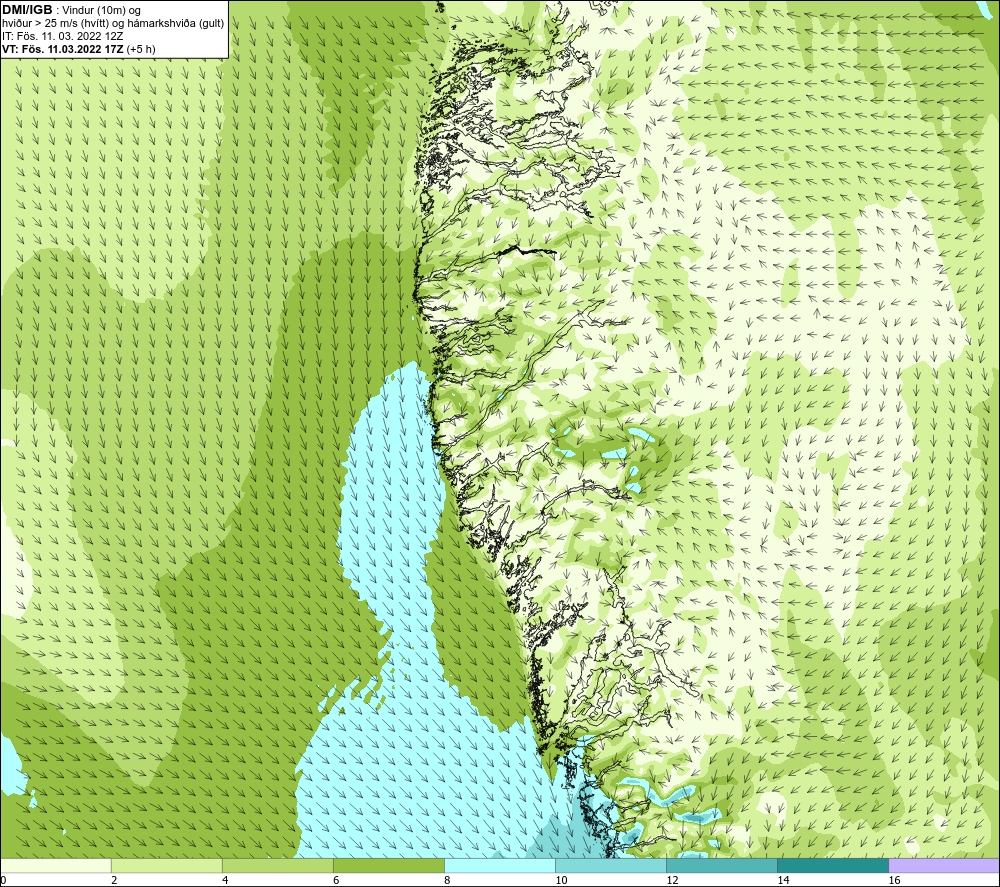Click the '(+5 h)' forecast offset text

click(141, 49)
